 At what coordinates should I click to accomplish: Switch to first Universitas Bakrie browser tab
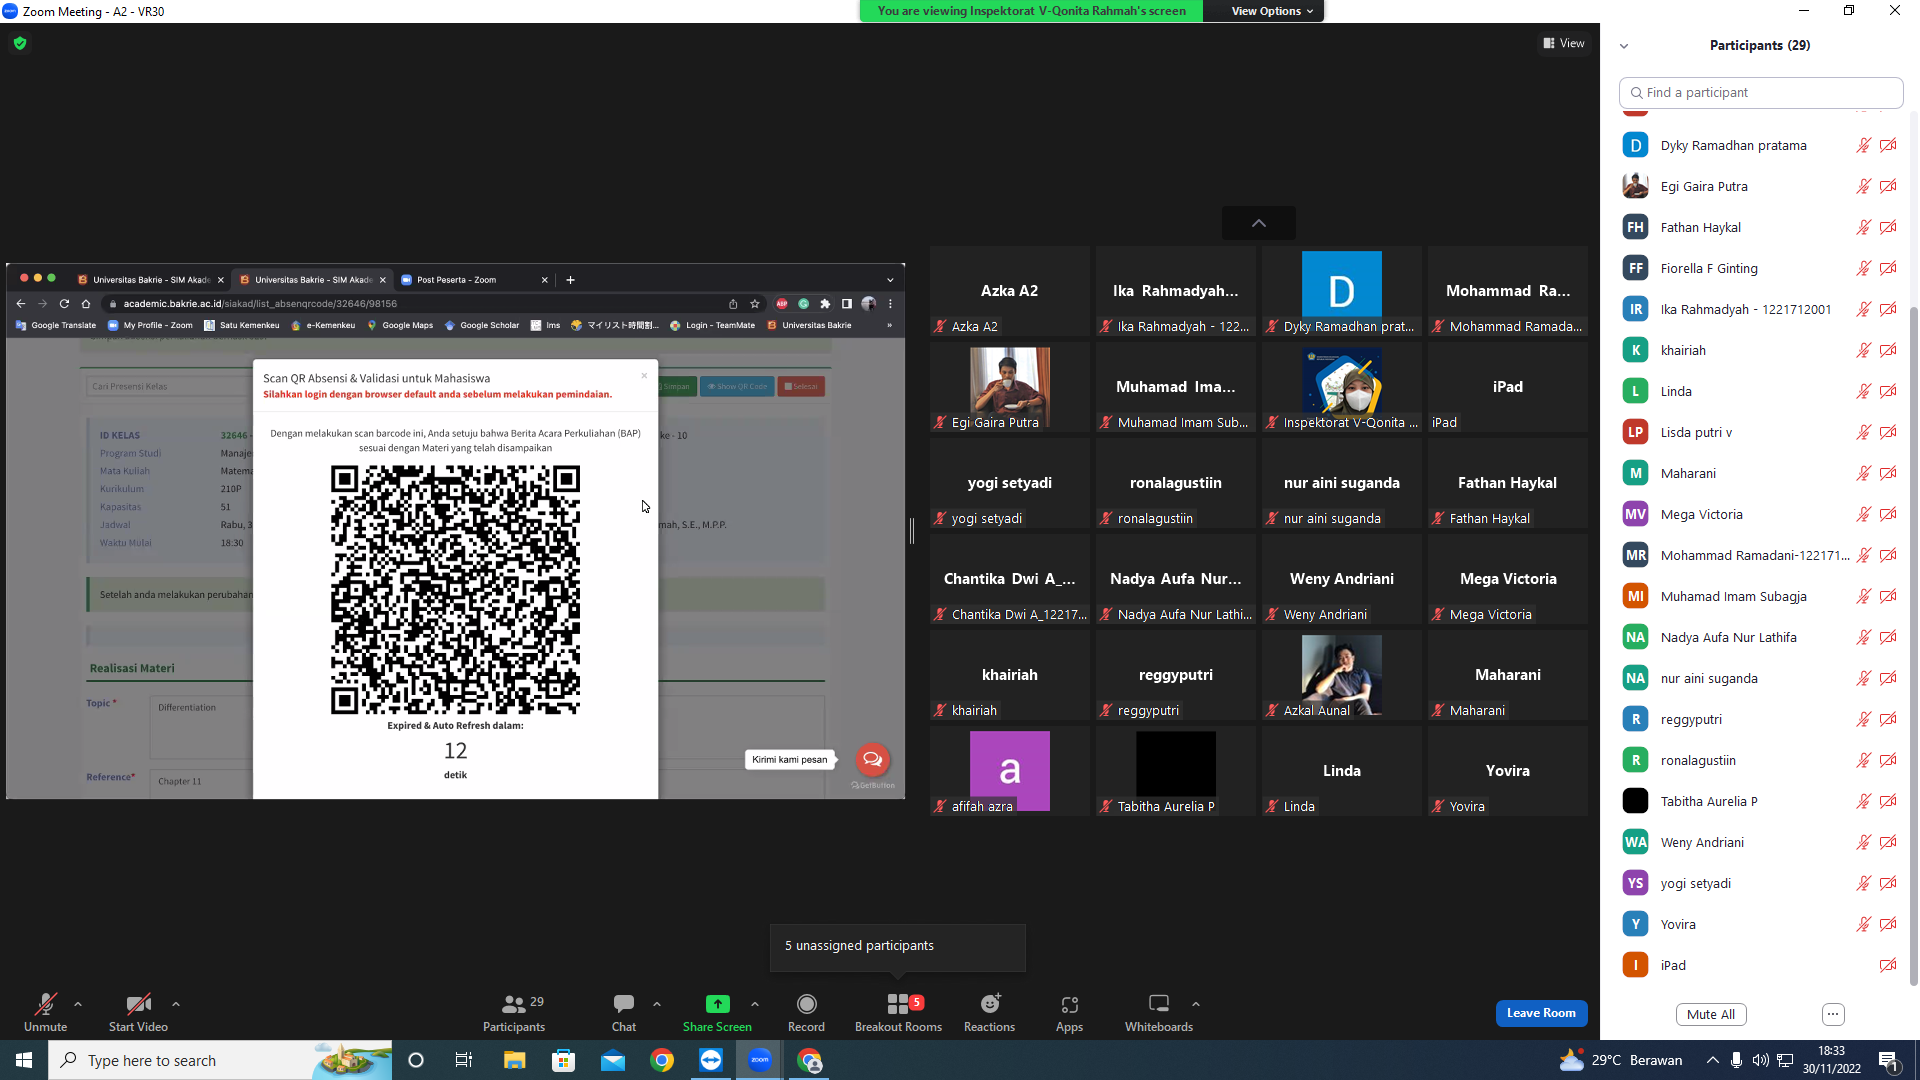point(150,280)
